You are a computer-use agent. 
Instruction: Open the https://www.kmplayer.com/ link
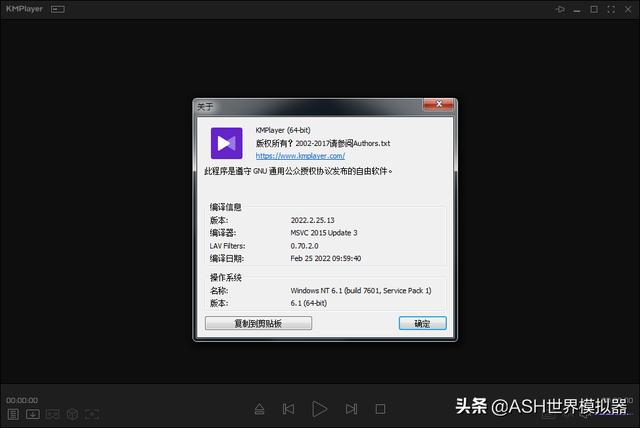300,156
